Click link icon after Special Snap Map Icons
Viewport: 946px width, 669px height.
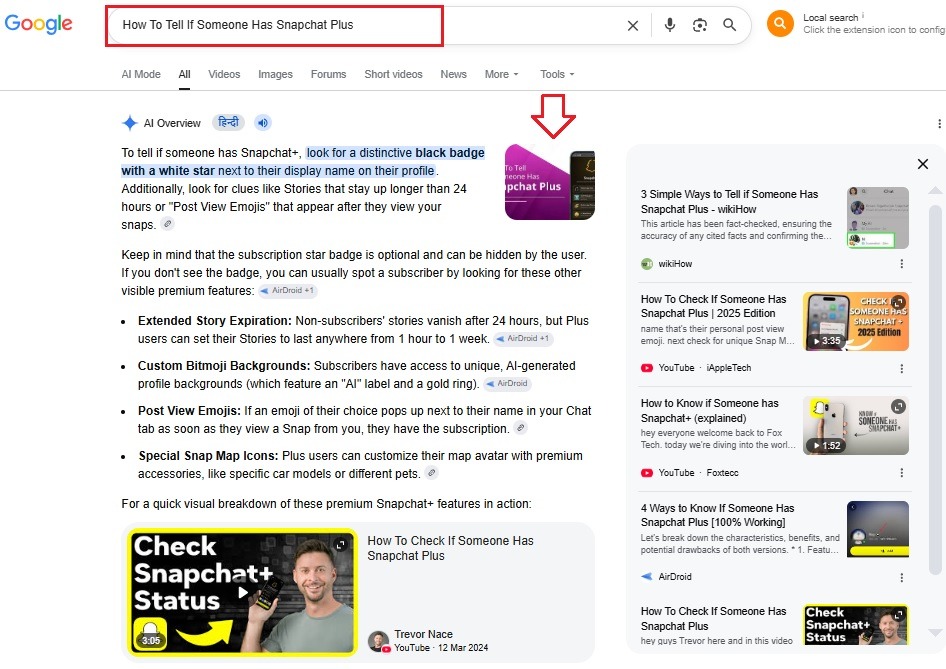(x=431, y=473)
